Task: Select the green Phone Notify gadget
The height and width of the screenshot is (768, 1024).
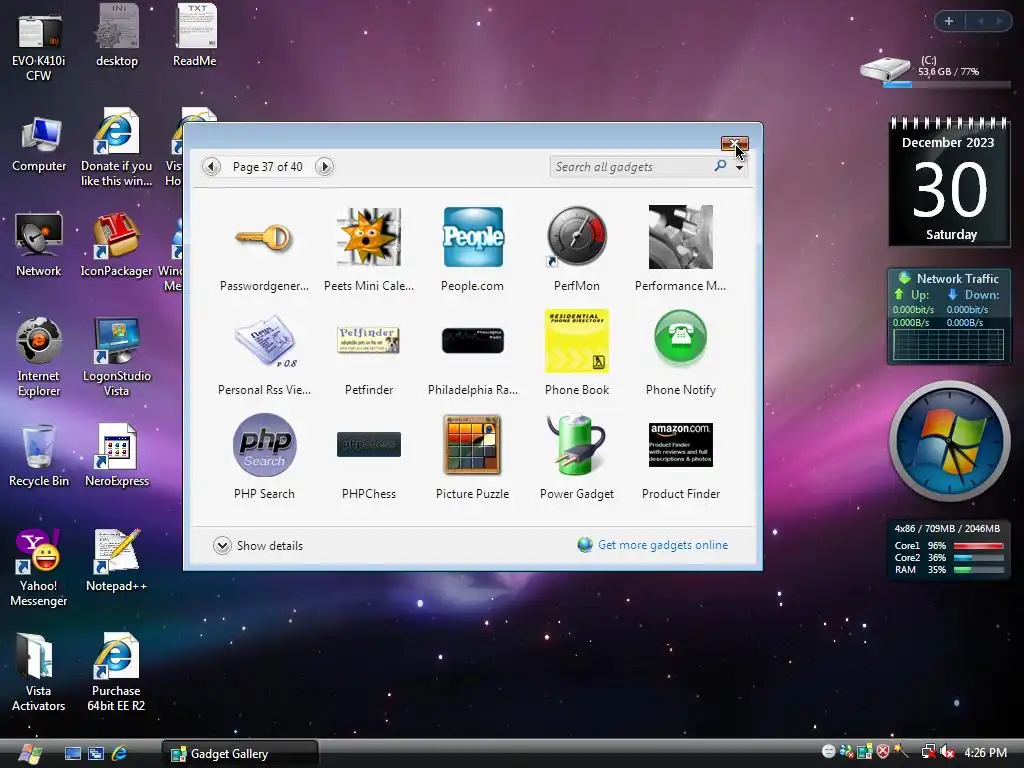Action: (680, 338)
